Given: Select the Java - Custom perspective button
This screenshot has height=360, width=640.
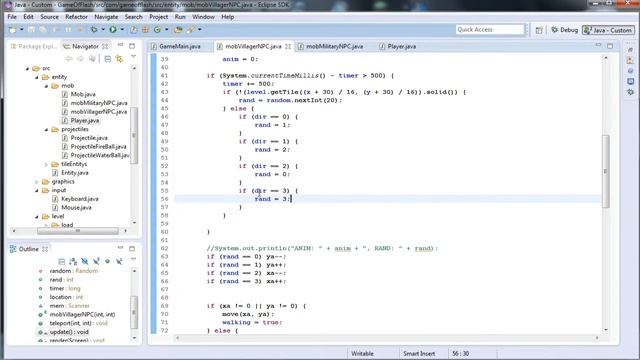Looking at the screenshot, I should (x=608, y=30).
